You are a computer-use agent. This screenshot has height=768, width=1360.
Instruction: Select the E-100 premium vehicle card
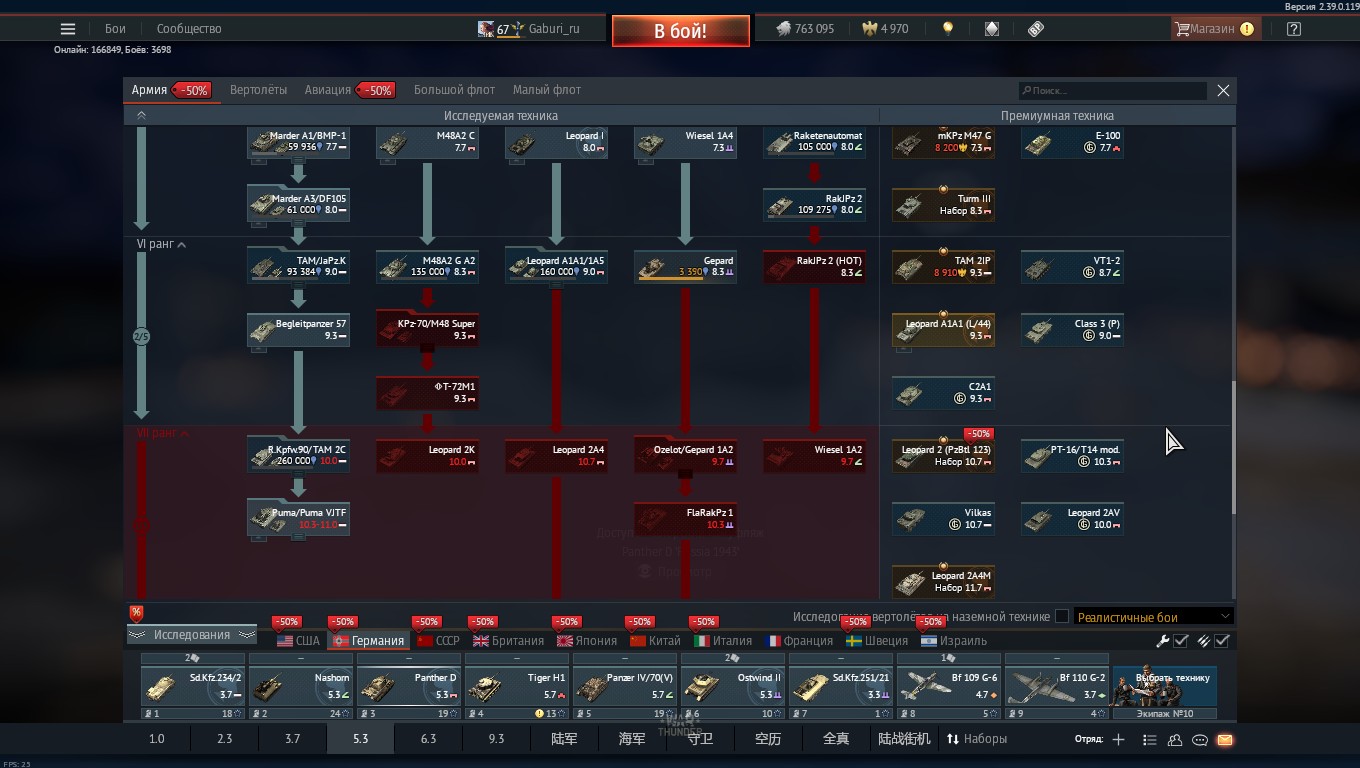click(x=1072, y=142)
